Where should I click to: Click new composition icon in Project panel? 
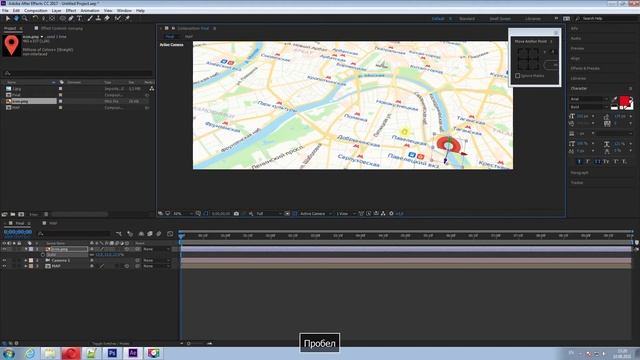click(x=21, y=214)
